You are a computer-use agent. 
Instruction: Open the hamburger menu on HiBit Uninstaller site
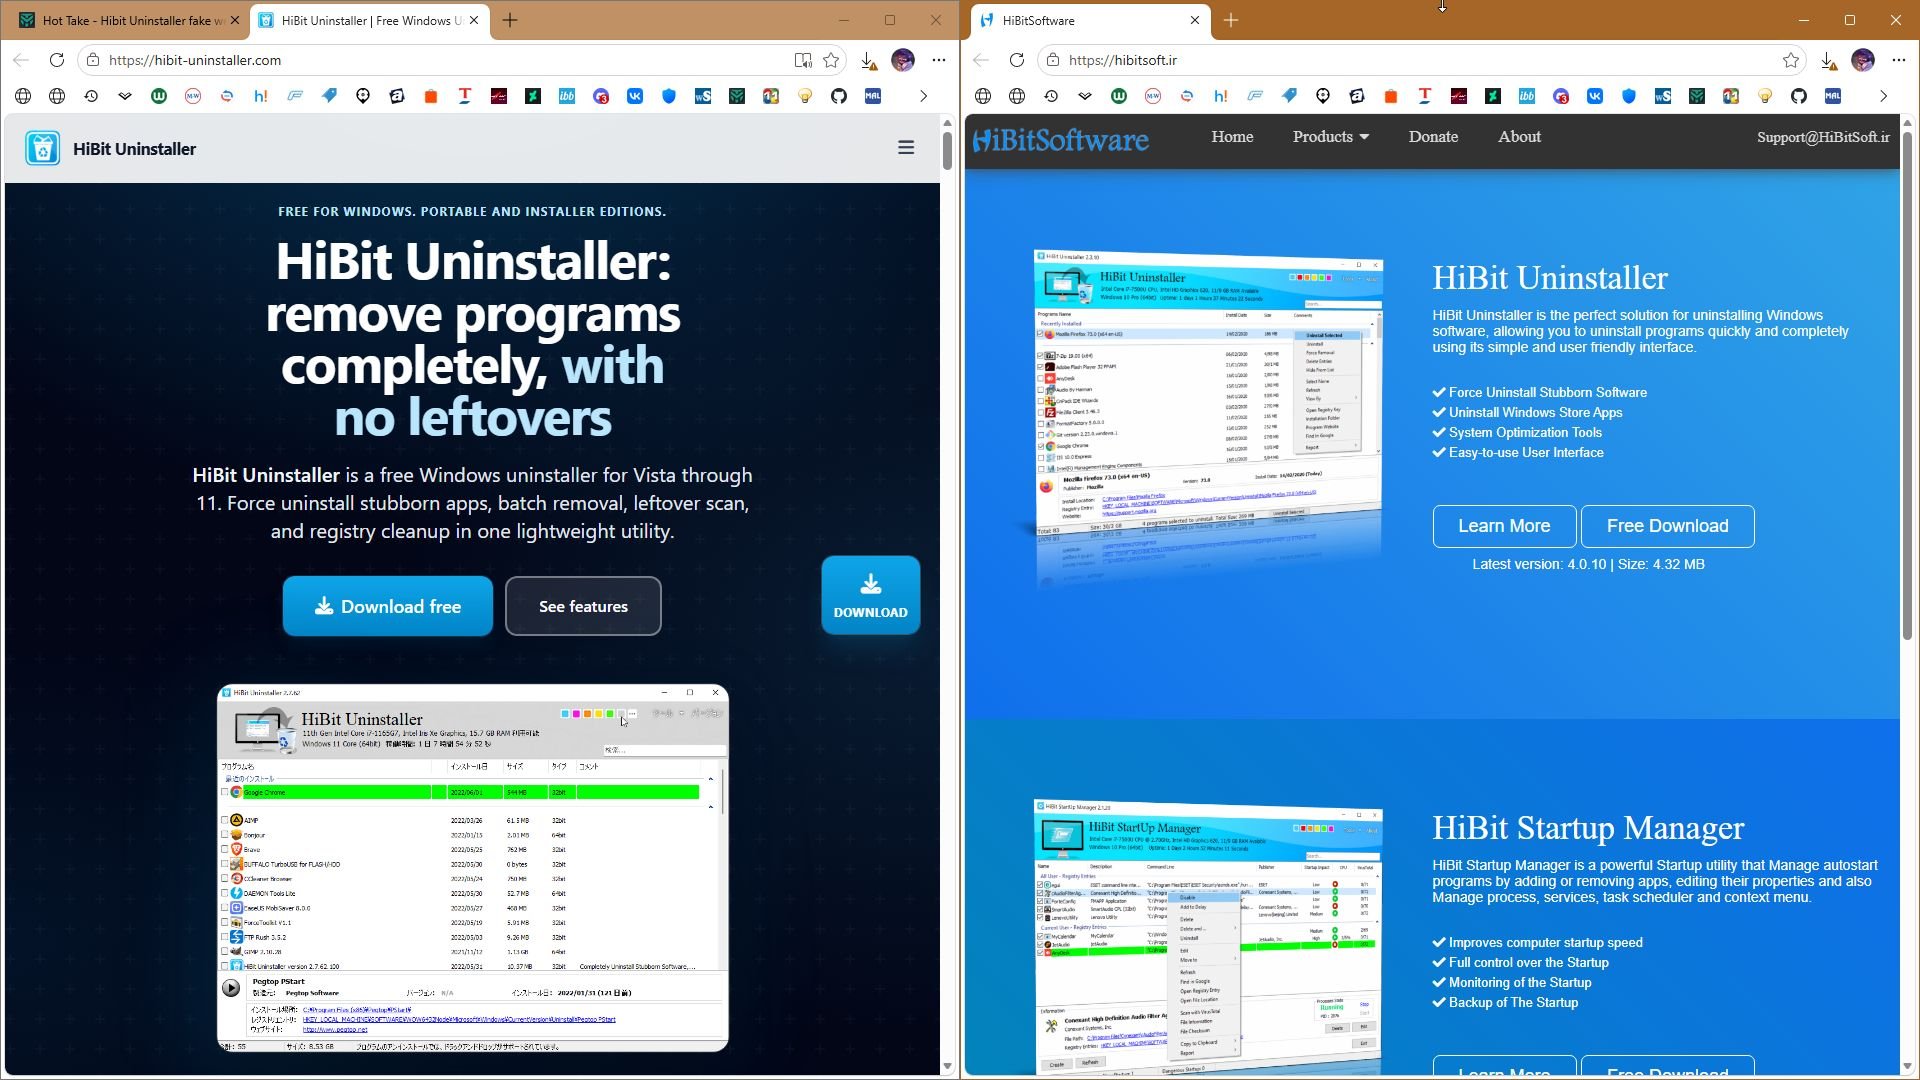(x=906, y=148)
